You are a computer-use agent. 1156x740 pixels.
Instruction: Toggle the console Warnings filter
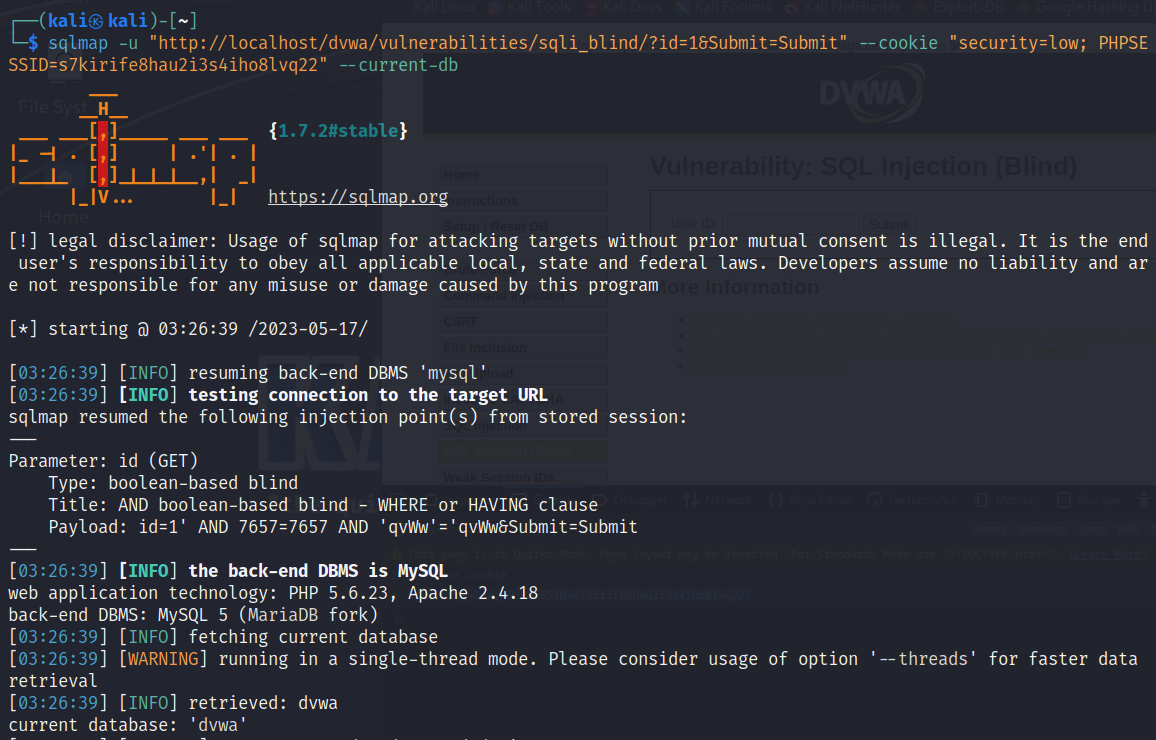click(1043, 529)
